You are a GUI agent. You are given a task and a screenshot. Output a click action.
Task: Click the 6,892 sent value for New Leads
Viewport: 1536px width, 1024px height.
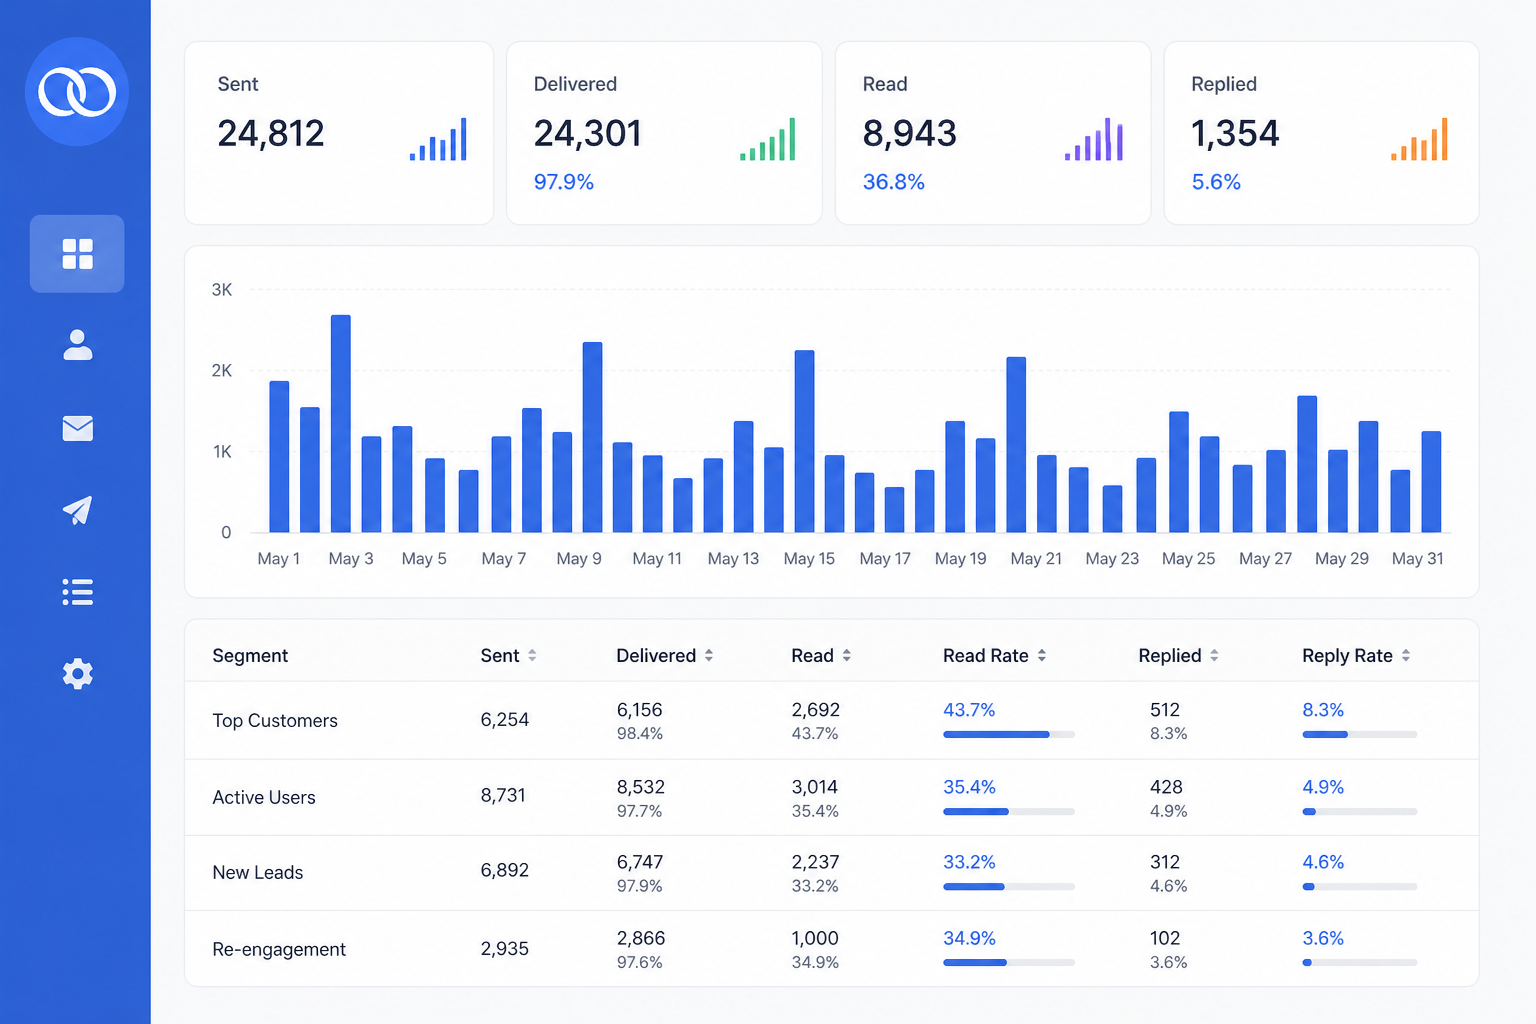505,870
